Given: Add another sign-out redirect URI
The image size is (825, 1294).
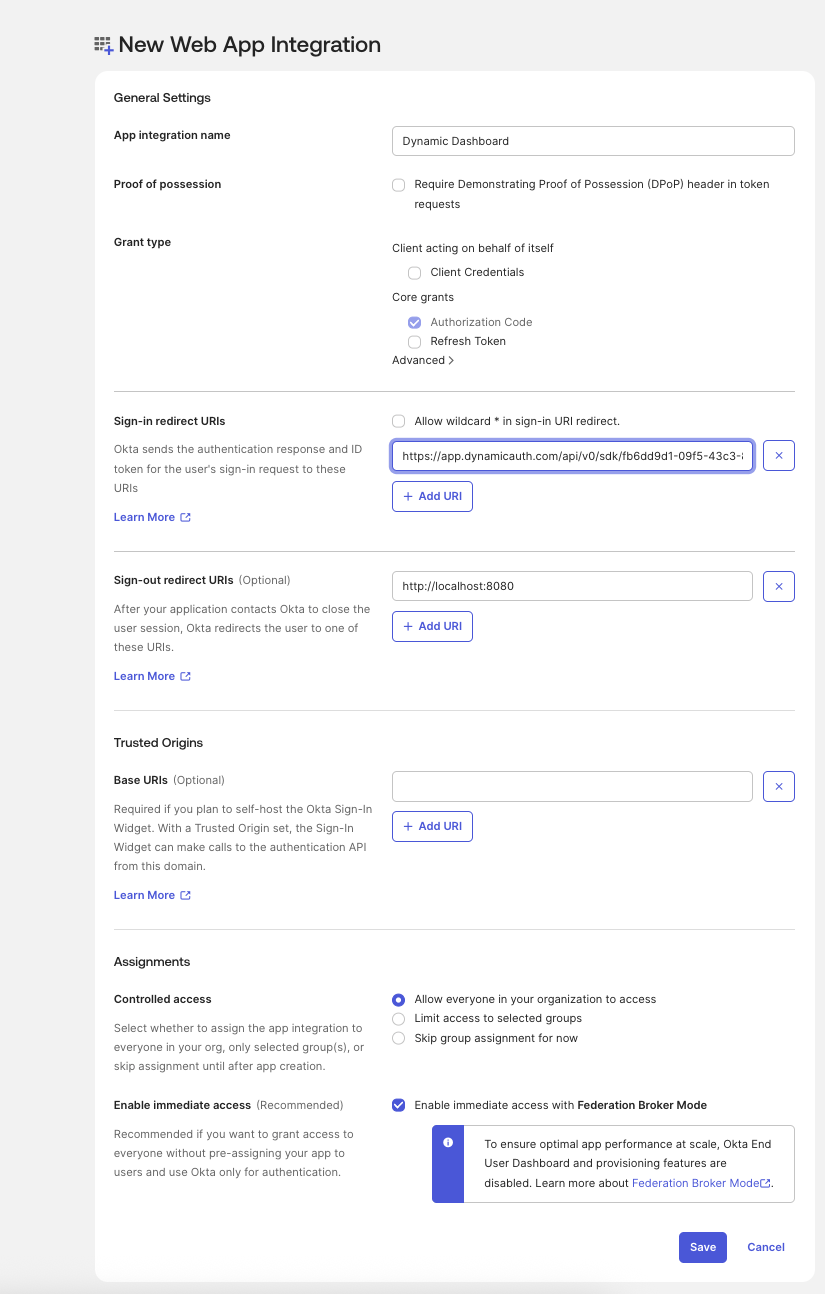Looking at the screenshot, I should pyautogui.click(x=432, y=626).
